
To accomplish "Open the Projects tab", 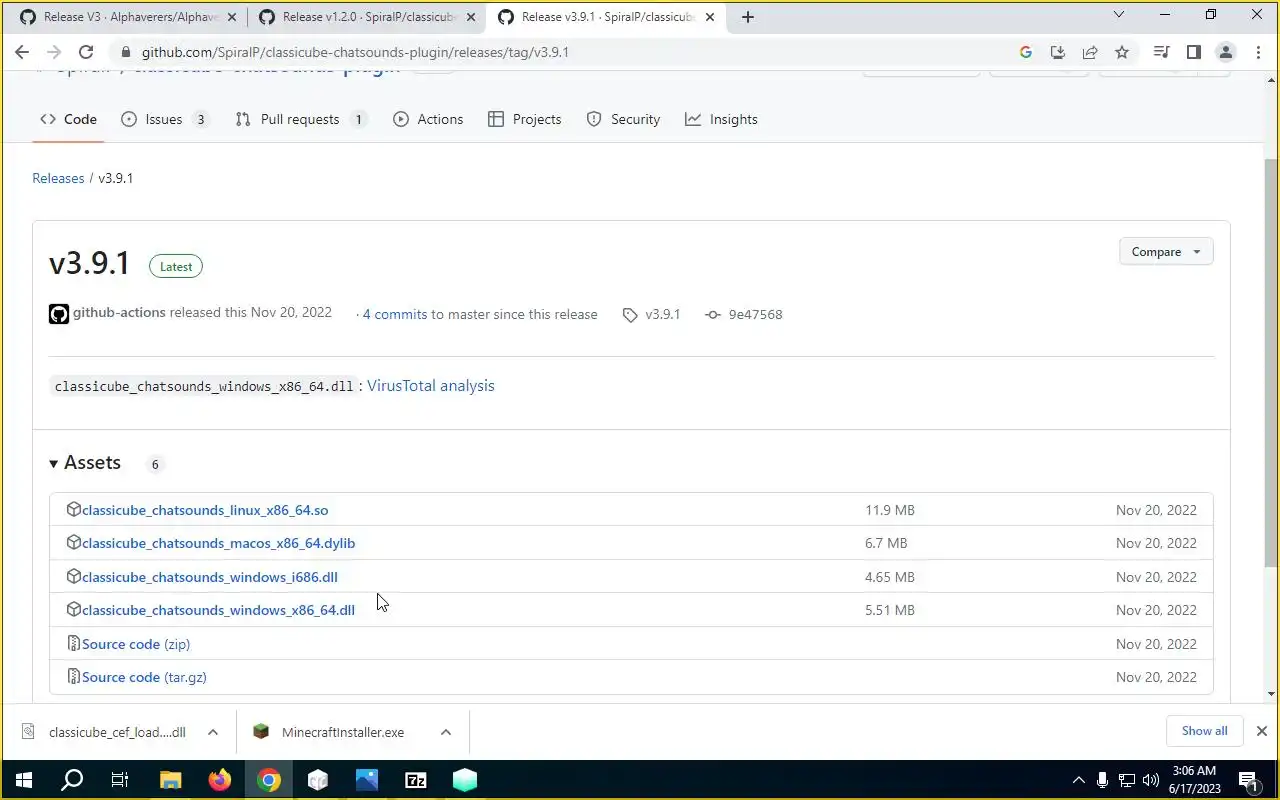I will click(x=525, y=119).
